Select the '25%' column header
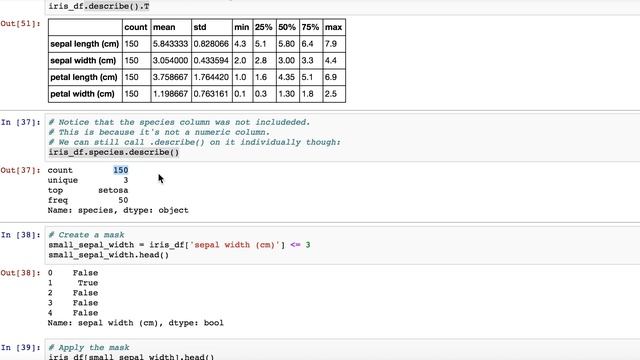This screenshot has width=640, height=360. 264,27
